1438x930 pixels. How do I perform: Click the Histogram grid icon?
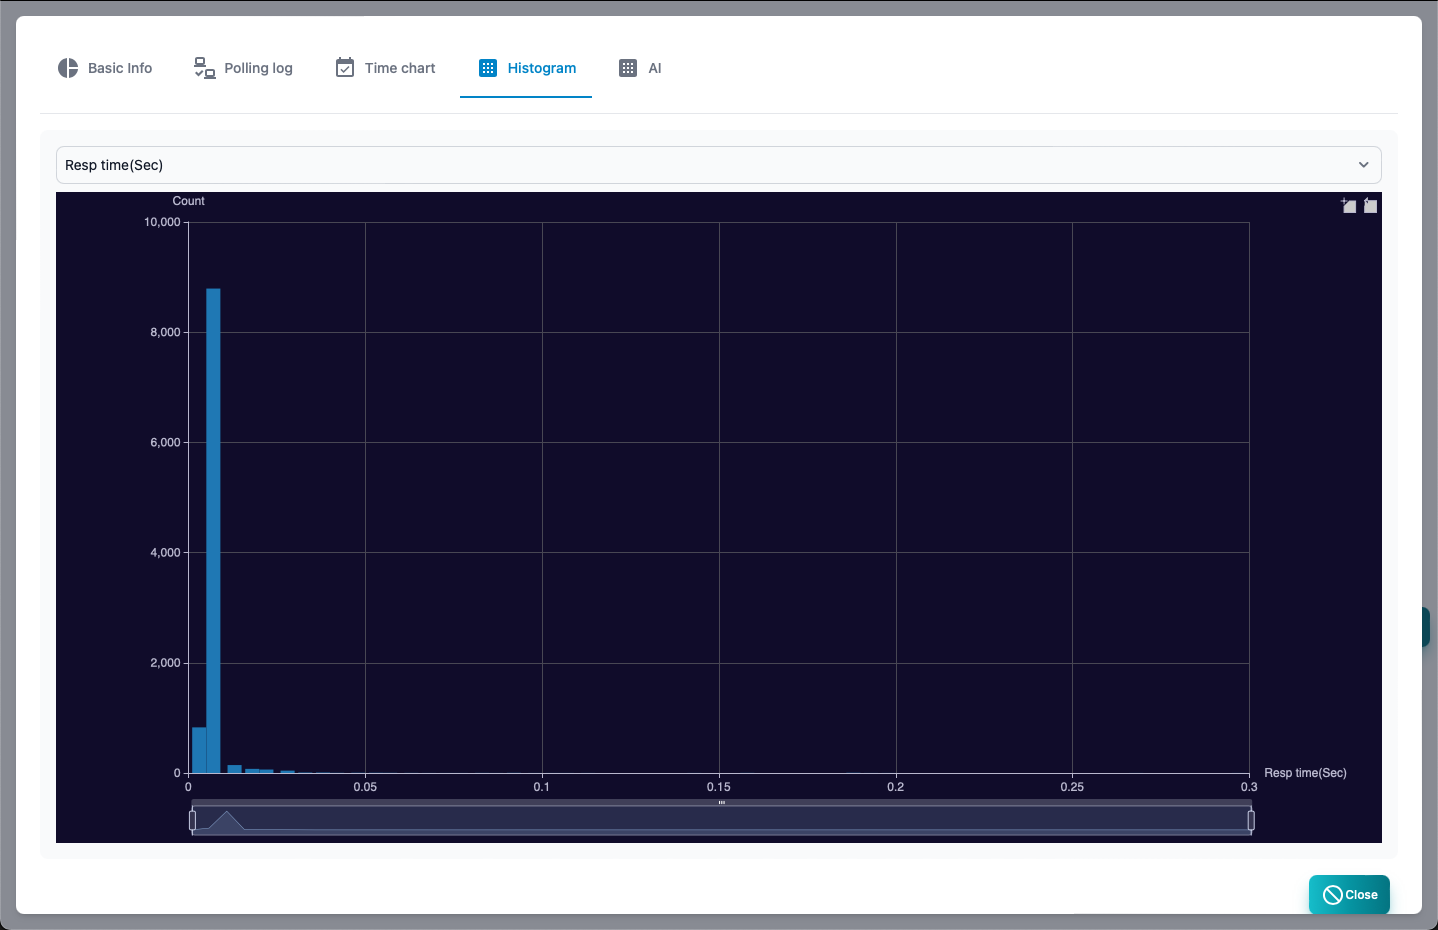488,68
